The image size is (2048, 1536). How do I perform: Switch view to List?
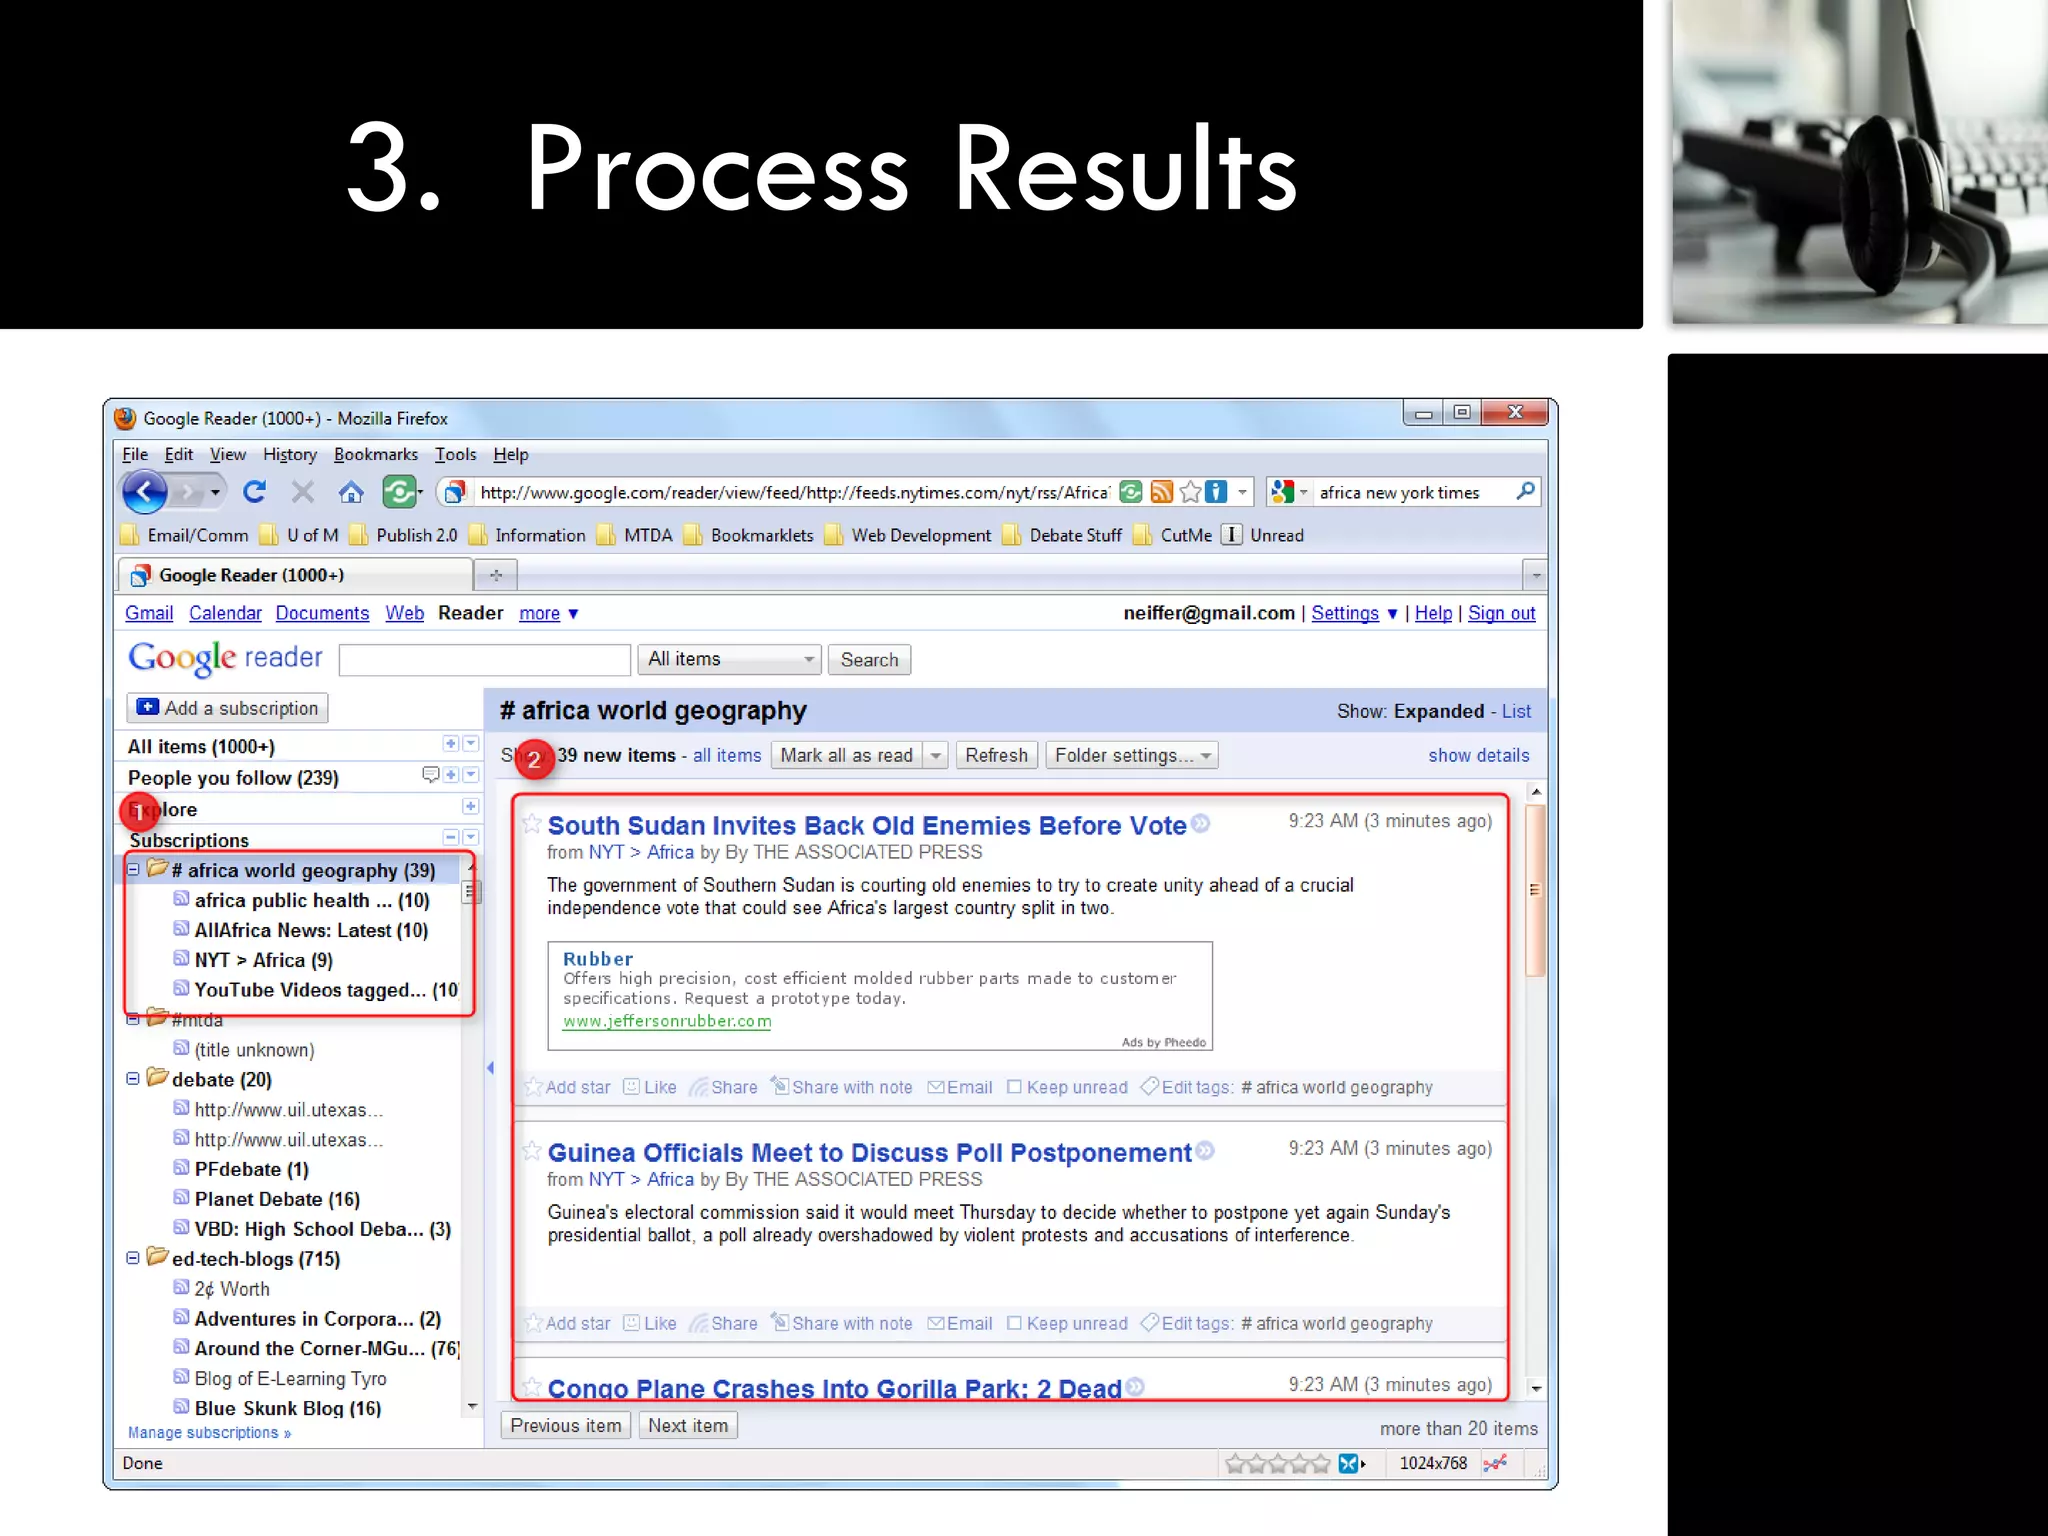tap(1516, 711)
